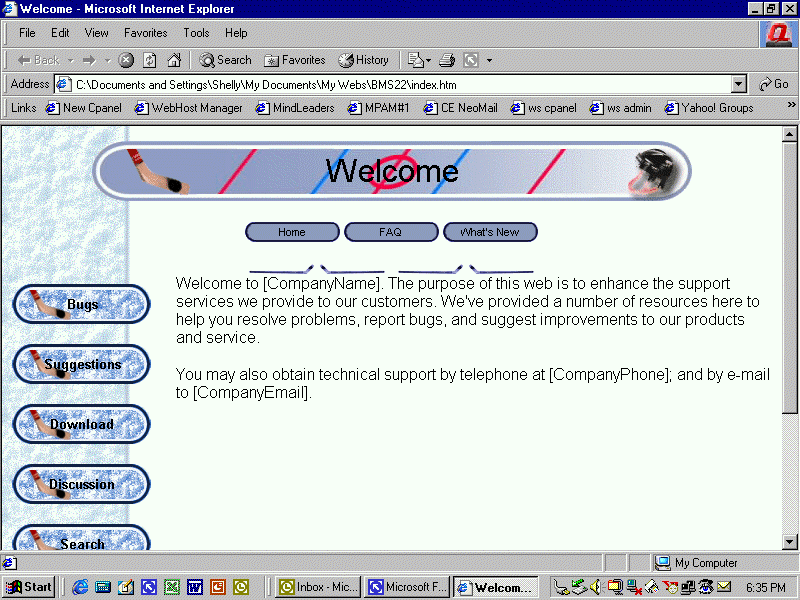The width and height of the screenshot is (800, 600).
Task: Open toolbar overflow dropdown arrow
Action: (489, 60)
